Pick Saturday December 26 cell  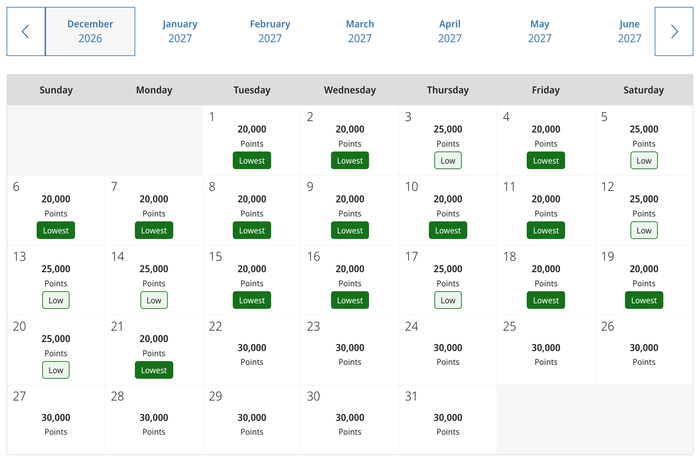[644, 350]
